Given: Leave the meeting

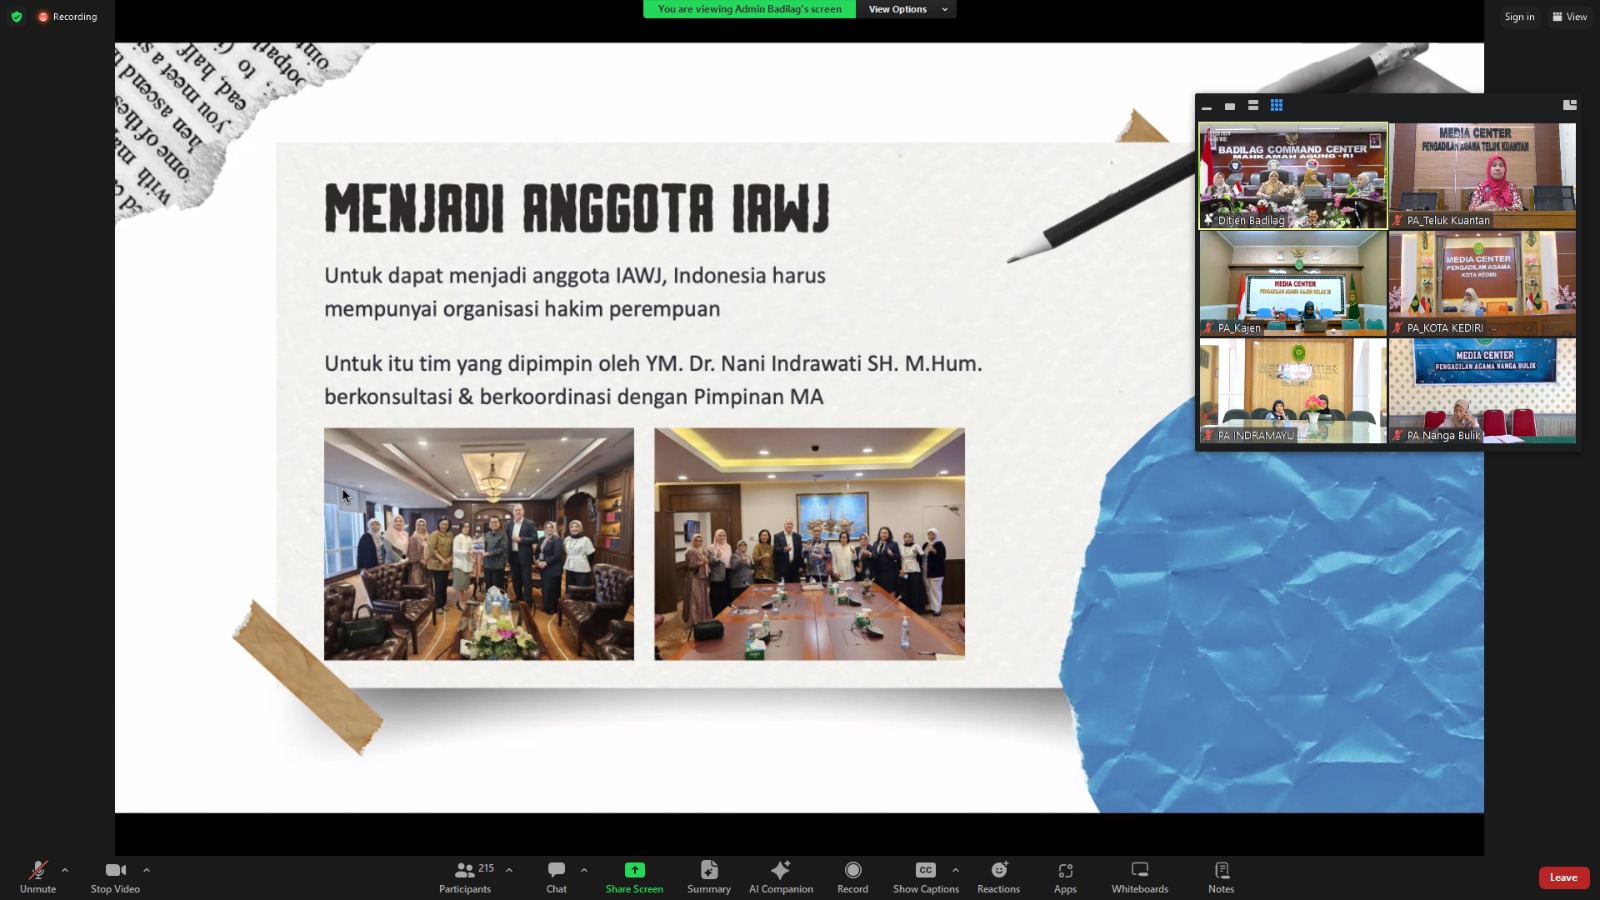Looking at the screenshot, I should tap(1564, 878).
